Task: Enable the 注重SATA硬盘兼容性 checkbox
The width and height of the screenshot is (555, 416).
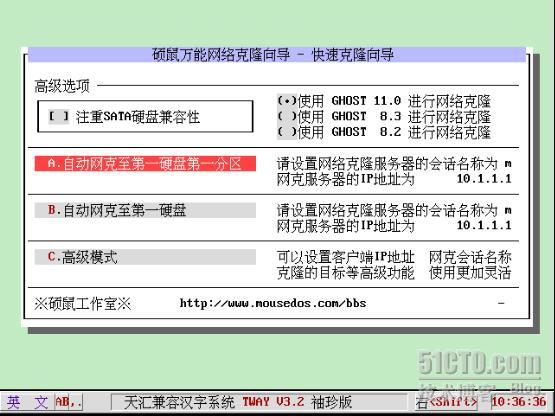Action: pos(58,116)
